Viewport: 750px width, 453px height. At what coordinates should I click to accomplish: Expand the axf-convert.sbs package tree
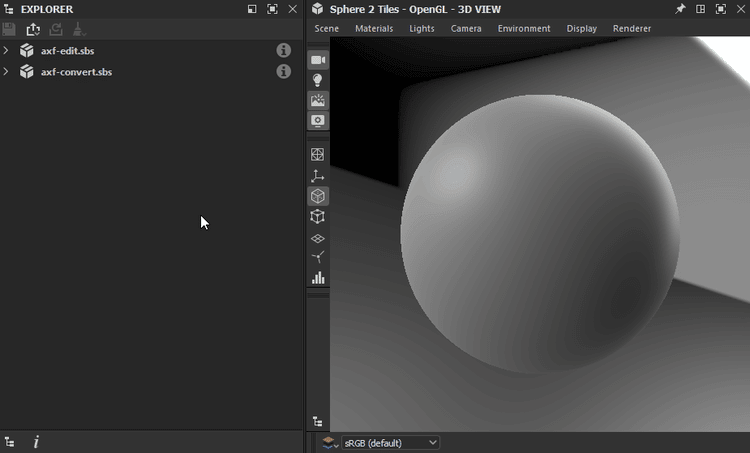[6, 71]
